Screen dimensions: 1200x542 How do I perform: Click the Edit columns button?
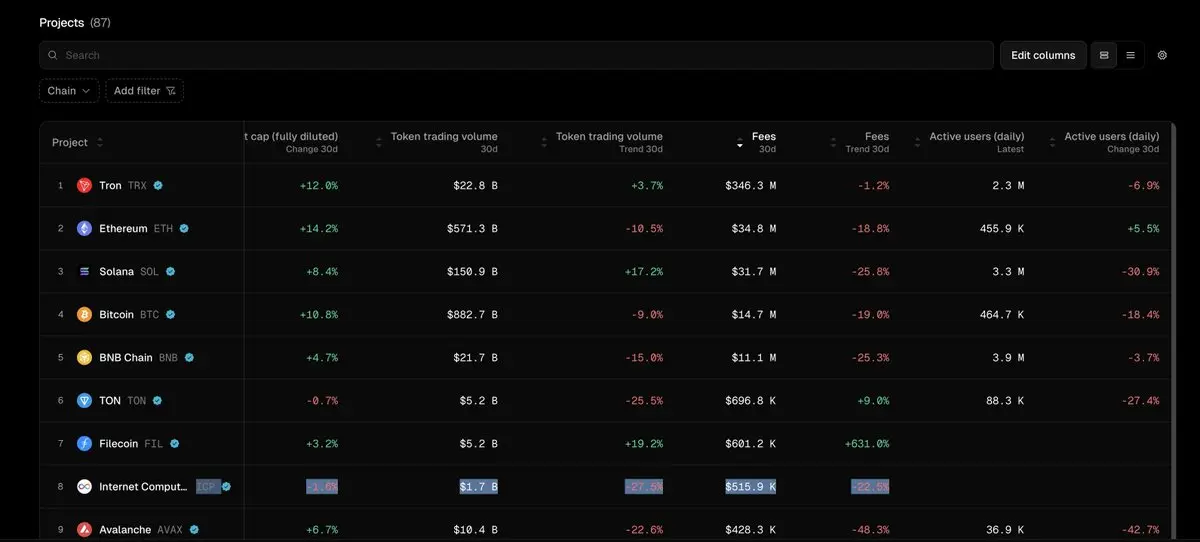point(1043,55)
